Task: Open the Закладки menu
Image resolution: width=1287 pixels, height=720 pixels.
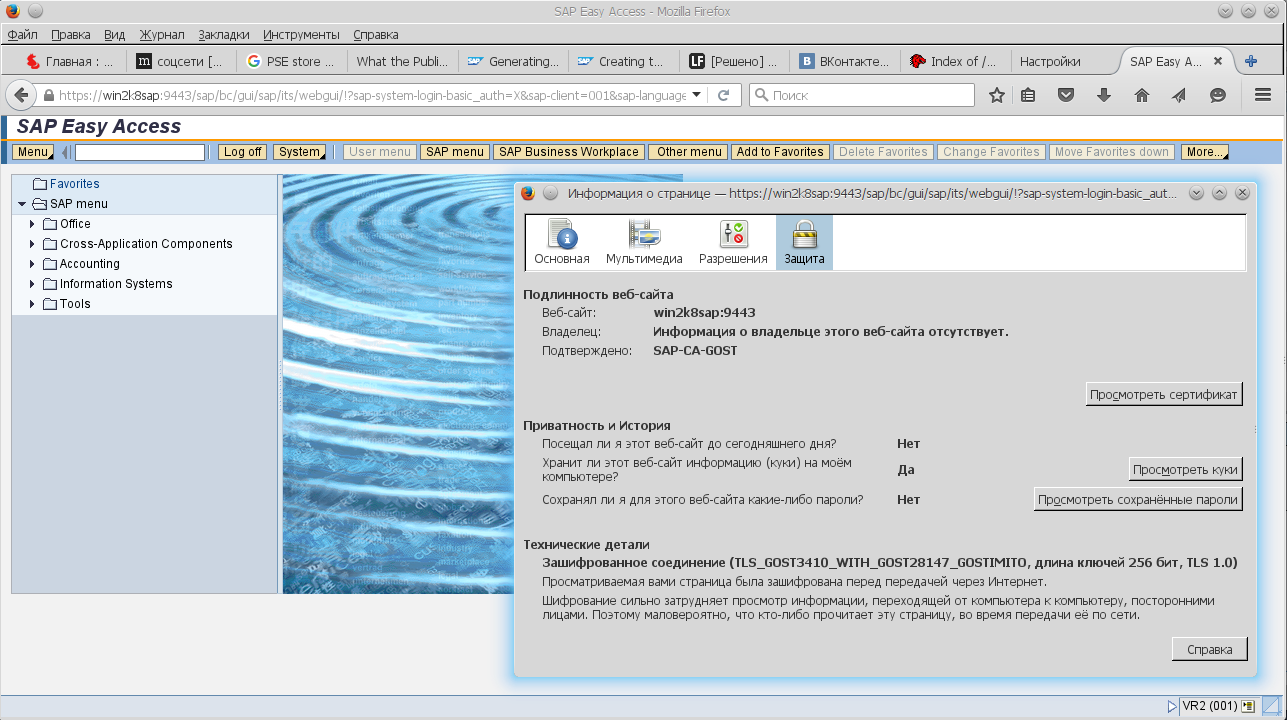Action: tap(225, 34)
